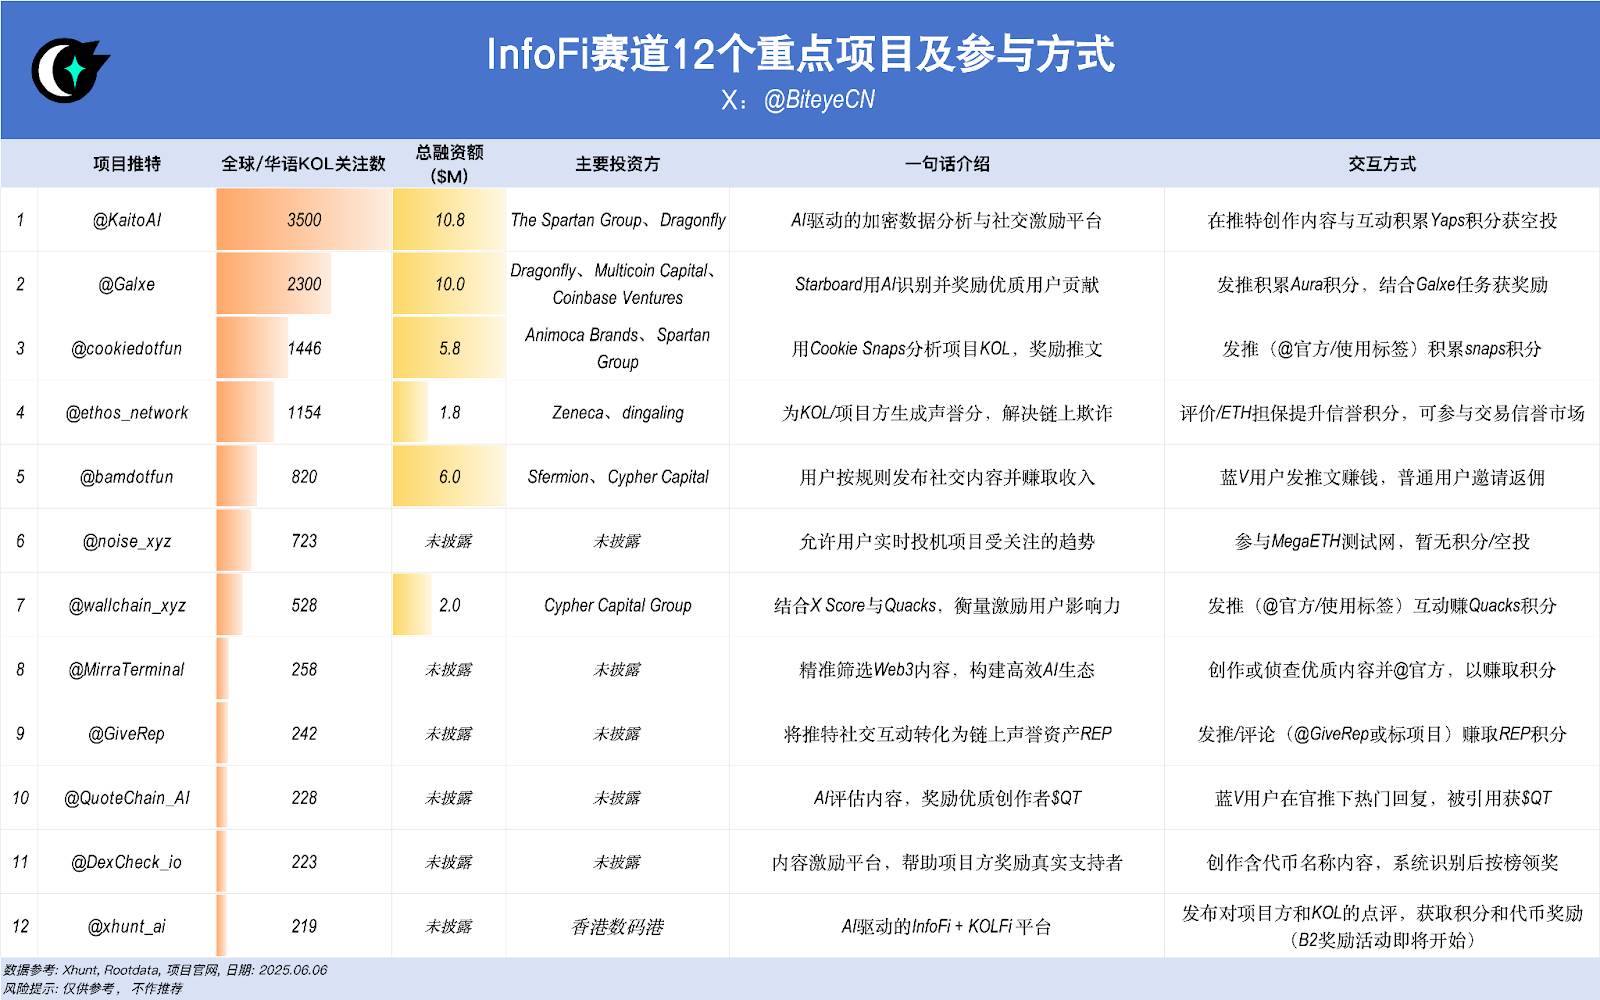The height and width of the screenshot is (1000, 1600).
Task: Select the 为KOL/项目方生成声誉分 description
Action: (x=947, y=412)
